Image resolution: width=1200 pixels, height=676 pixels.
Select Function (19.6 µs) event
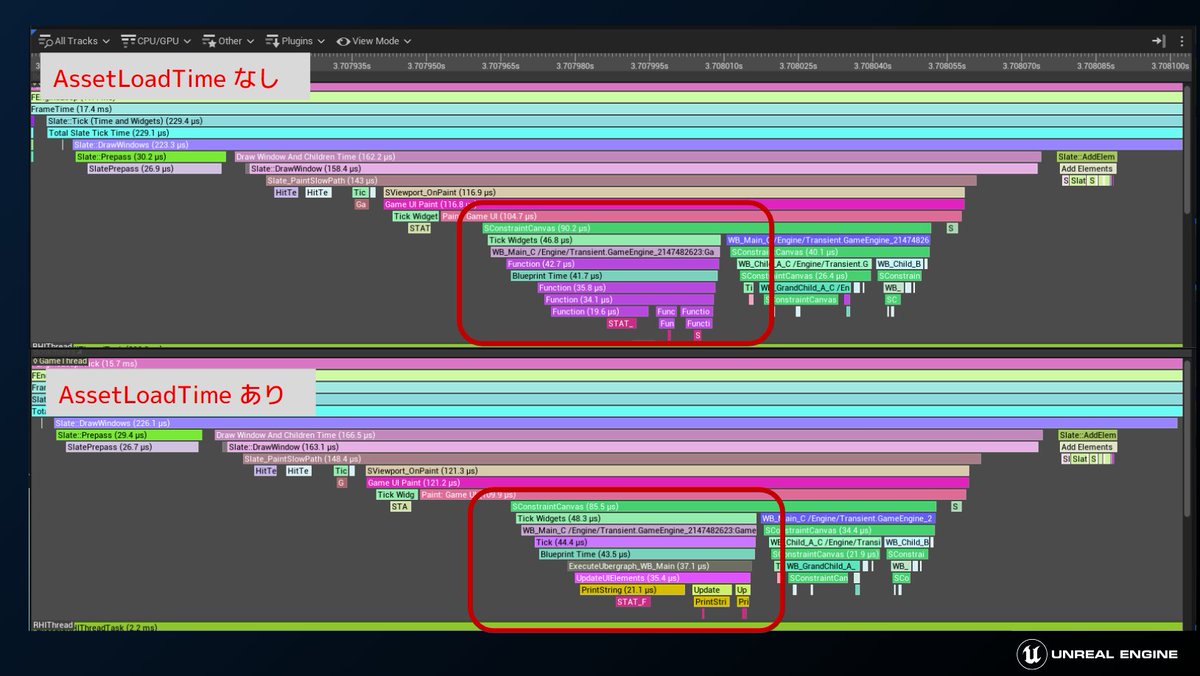599,311
